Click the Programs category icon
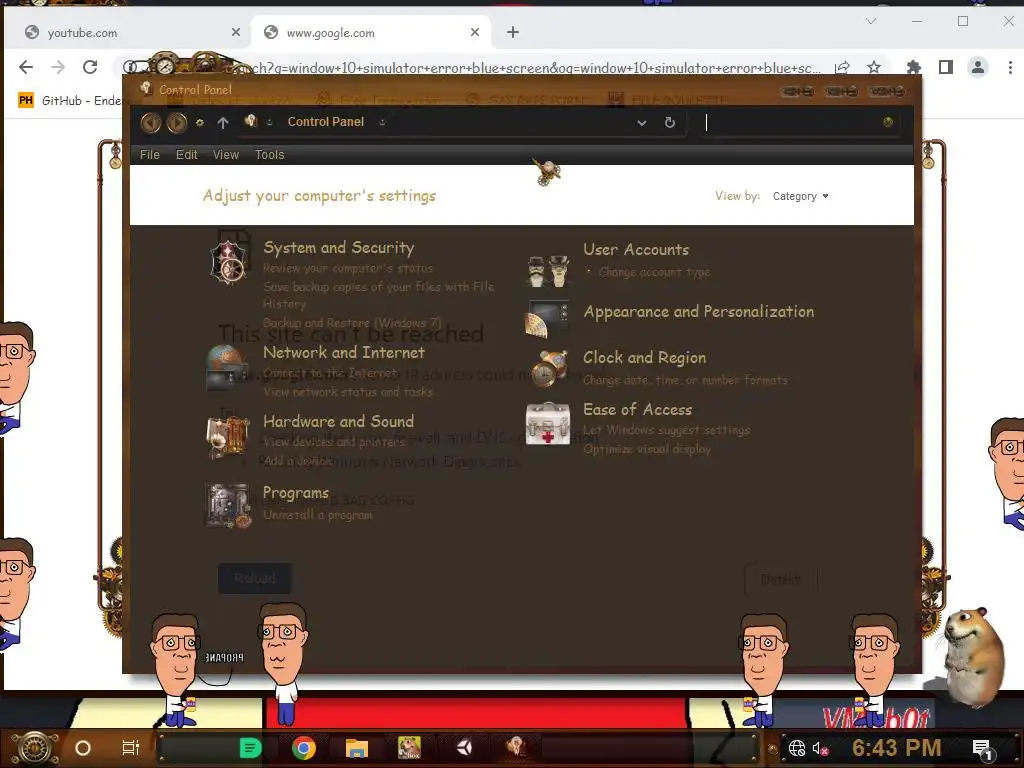Image resolution: width=1024 pixels, height=768 pixels. (x=228, y=505)
